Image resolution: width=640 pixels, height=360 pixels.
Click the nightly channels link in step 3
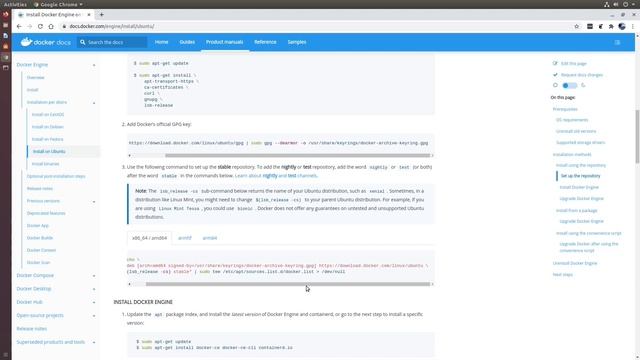click(269, 176)
